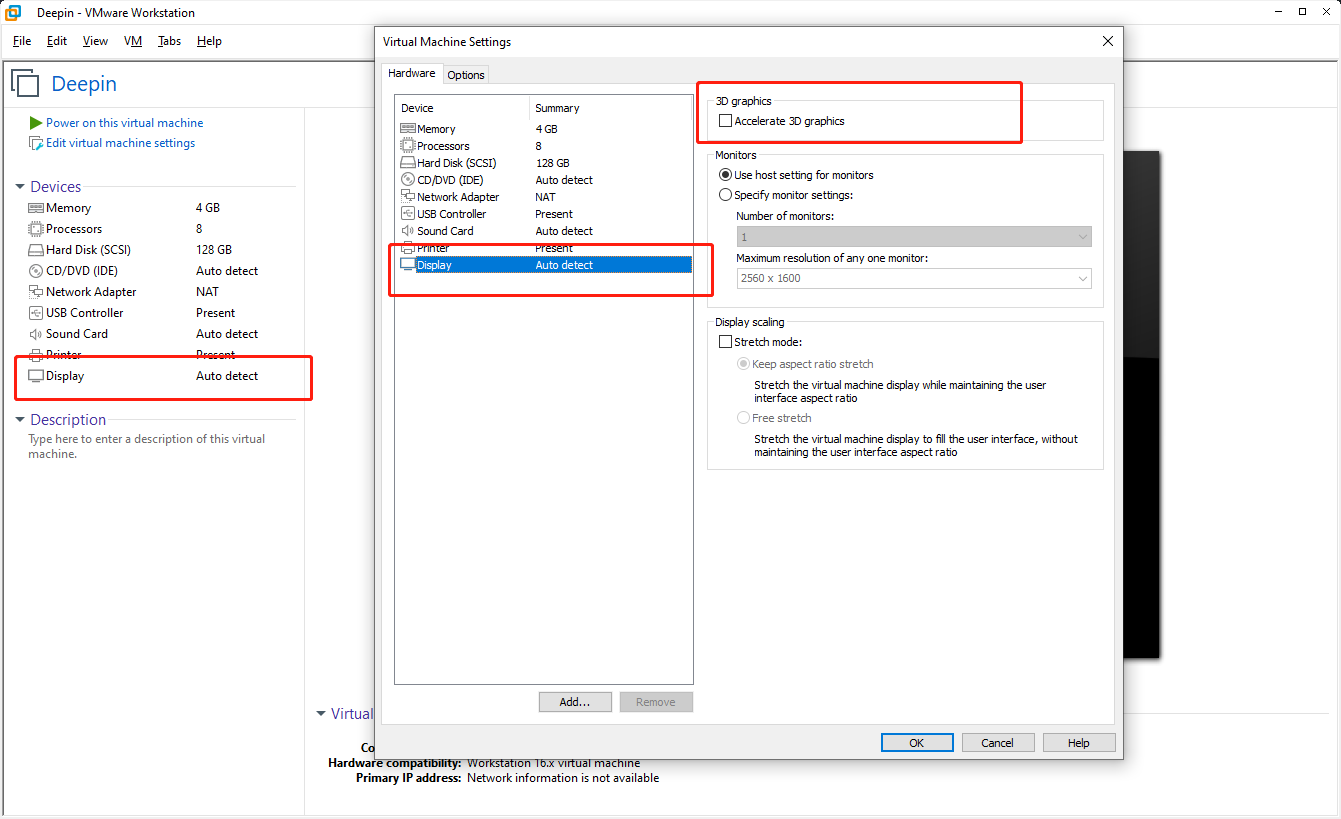Click Sound Card icon in main window Devices
Viewport: 1341px width, 819px height.
click(x=36, y=334)
